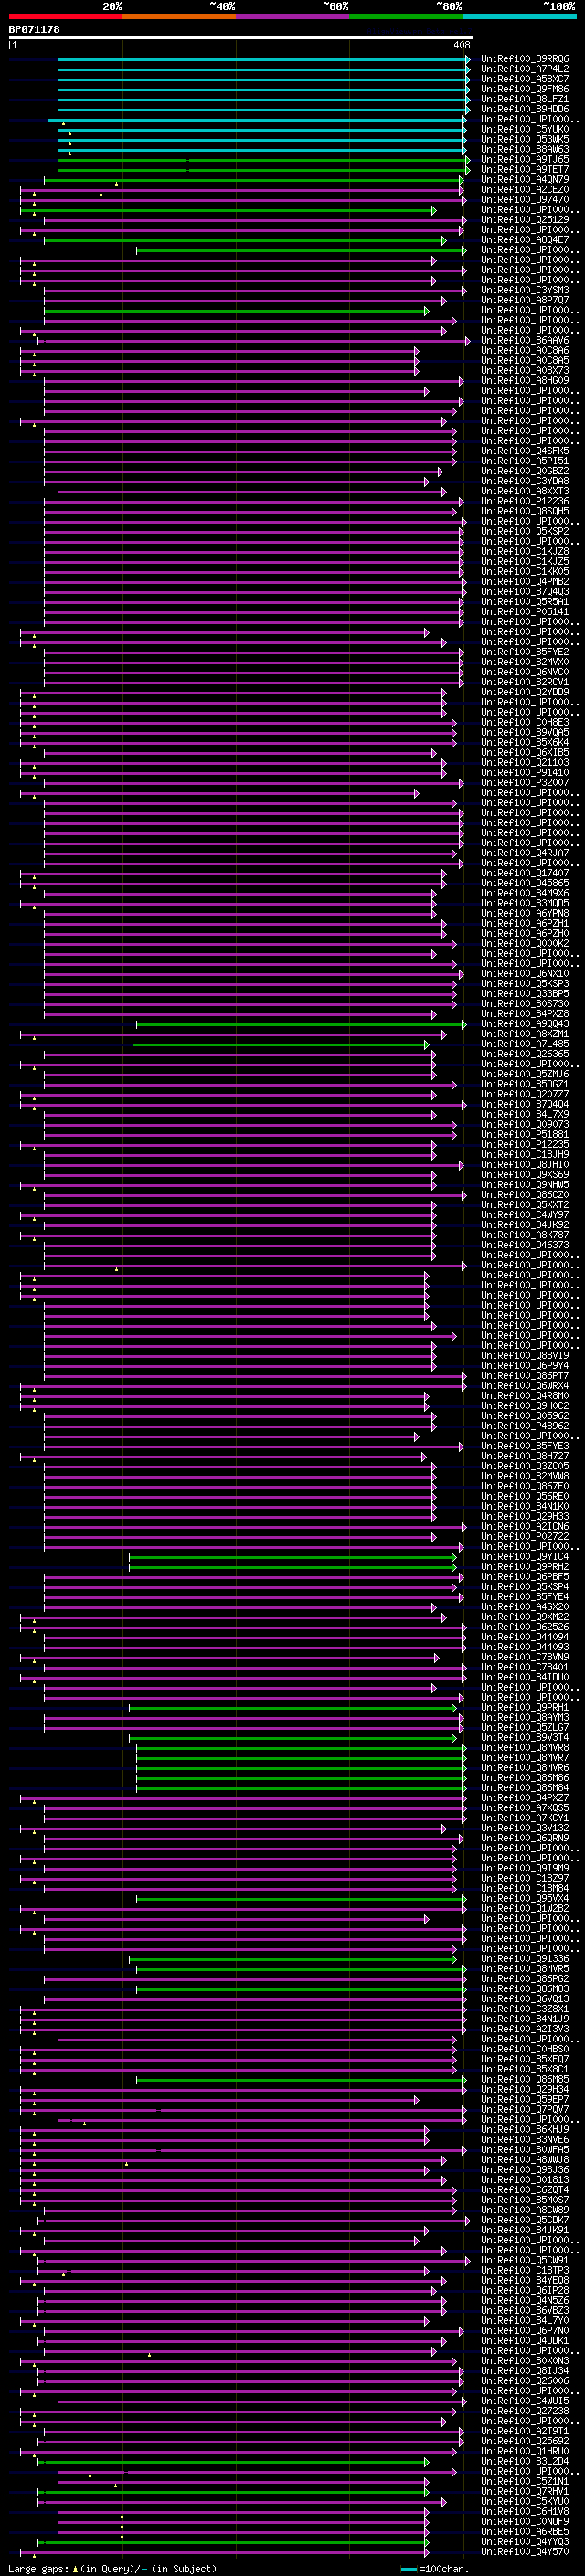
Task: Select the UniRef100_A2CEZ0 hit name
Action: (525, 190)
